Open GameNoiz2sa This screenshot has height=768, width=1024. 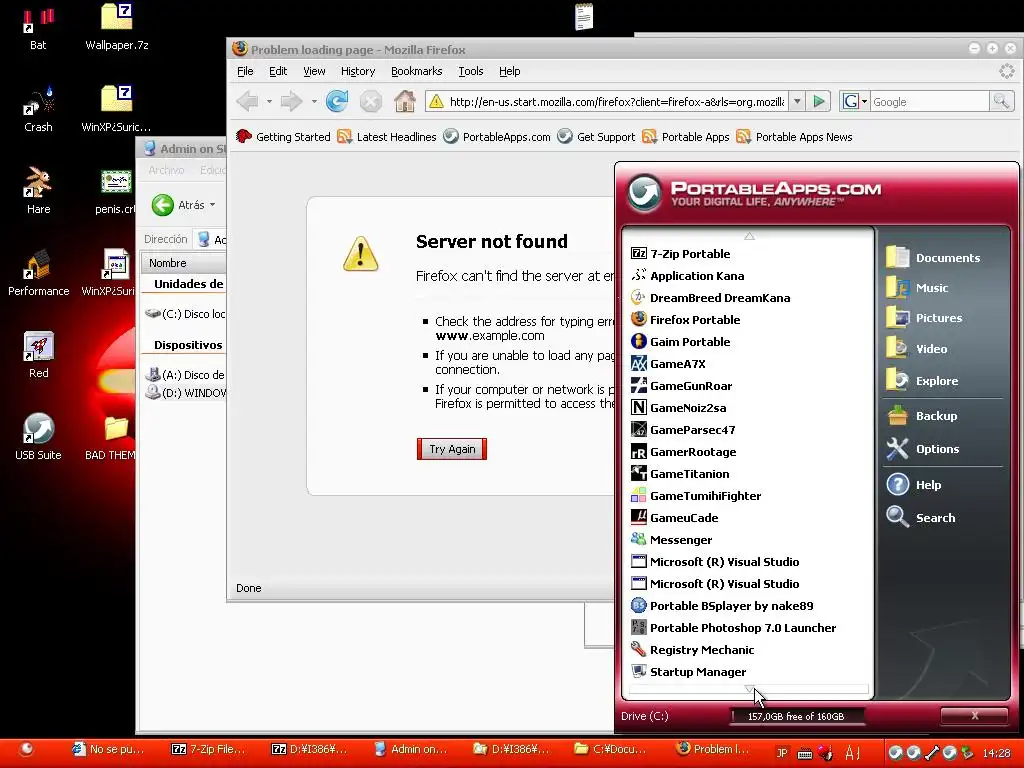tap(679, 408)
